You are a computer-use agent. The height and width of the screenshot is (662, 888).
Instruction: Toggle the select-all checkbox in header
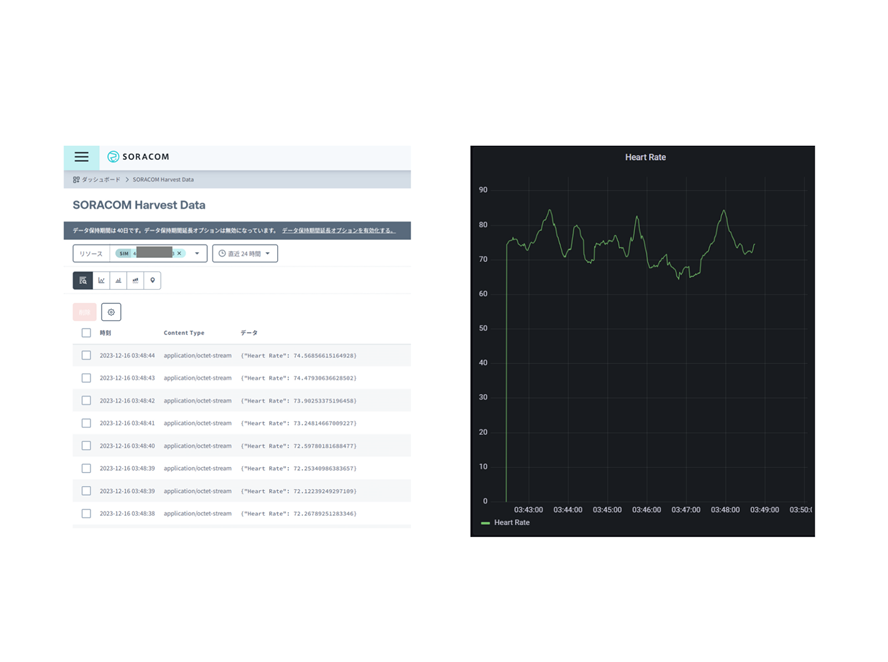(x=86, y=333)
